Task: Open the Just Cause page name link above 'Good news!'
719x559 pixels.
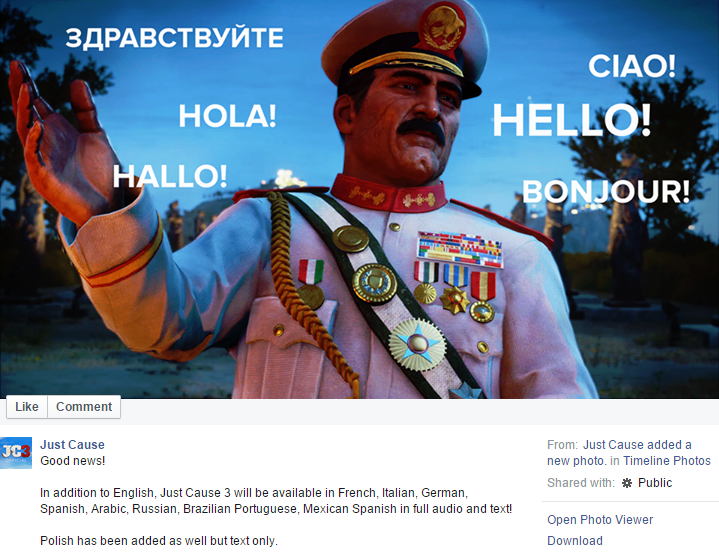Action: [x=72, y=444]
